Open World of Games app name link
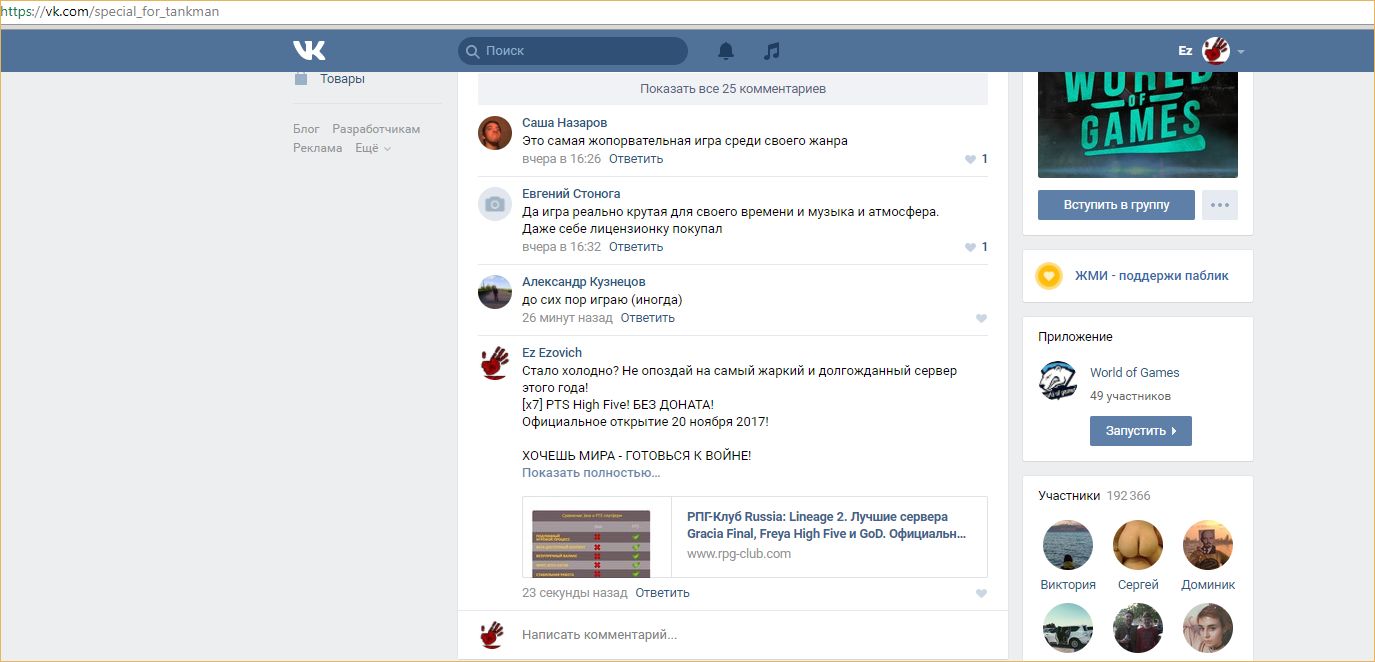 pyautogui.click(x=1135, y=373)
